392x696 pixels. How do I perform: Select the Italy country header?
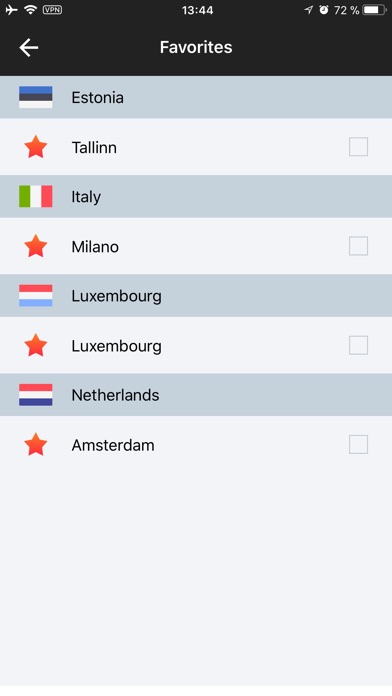click(x=196, y=196)
